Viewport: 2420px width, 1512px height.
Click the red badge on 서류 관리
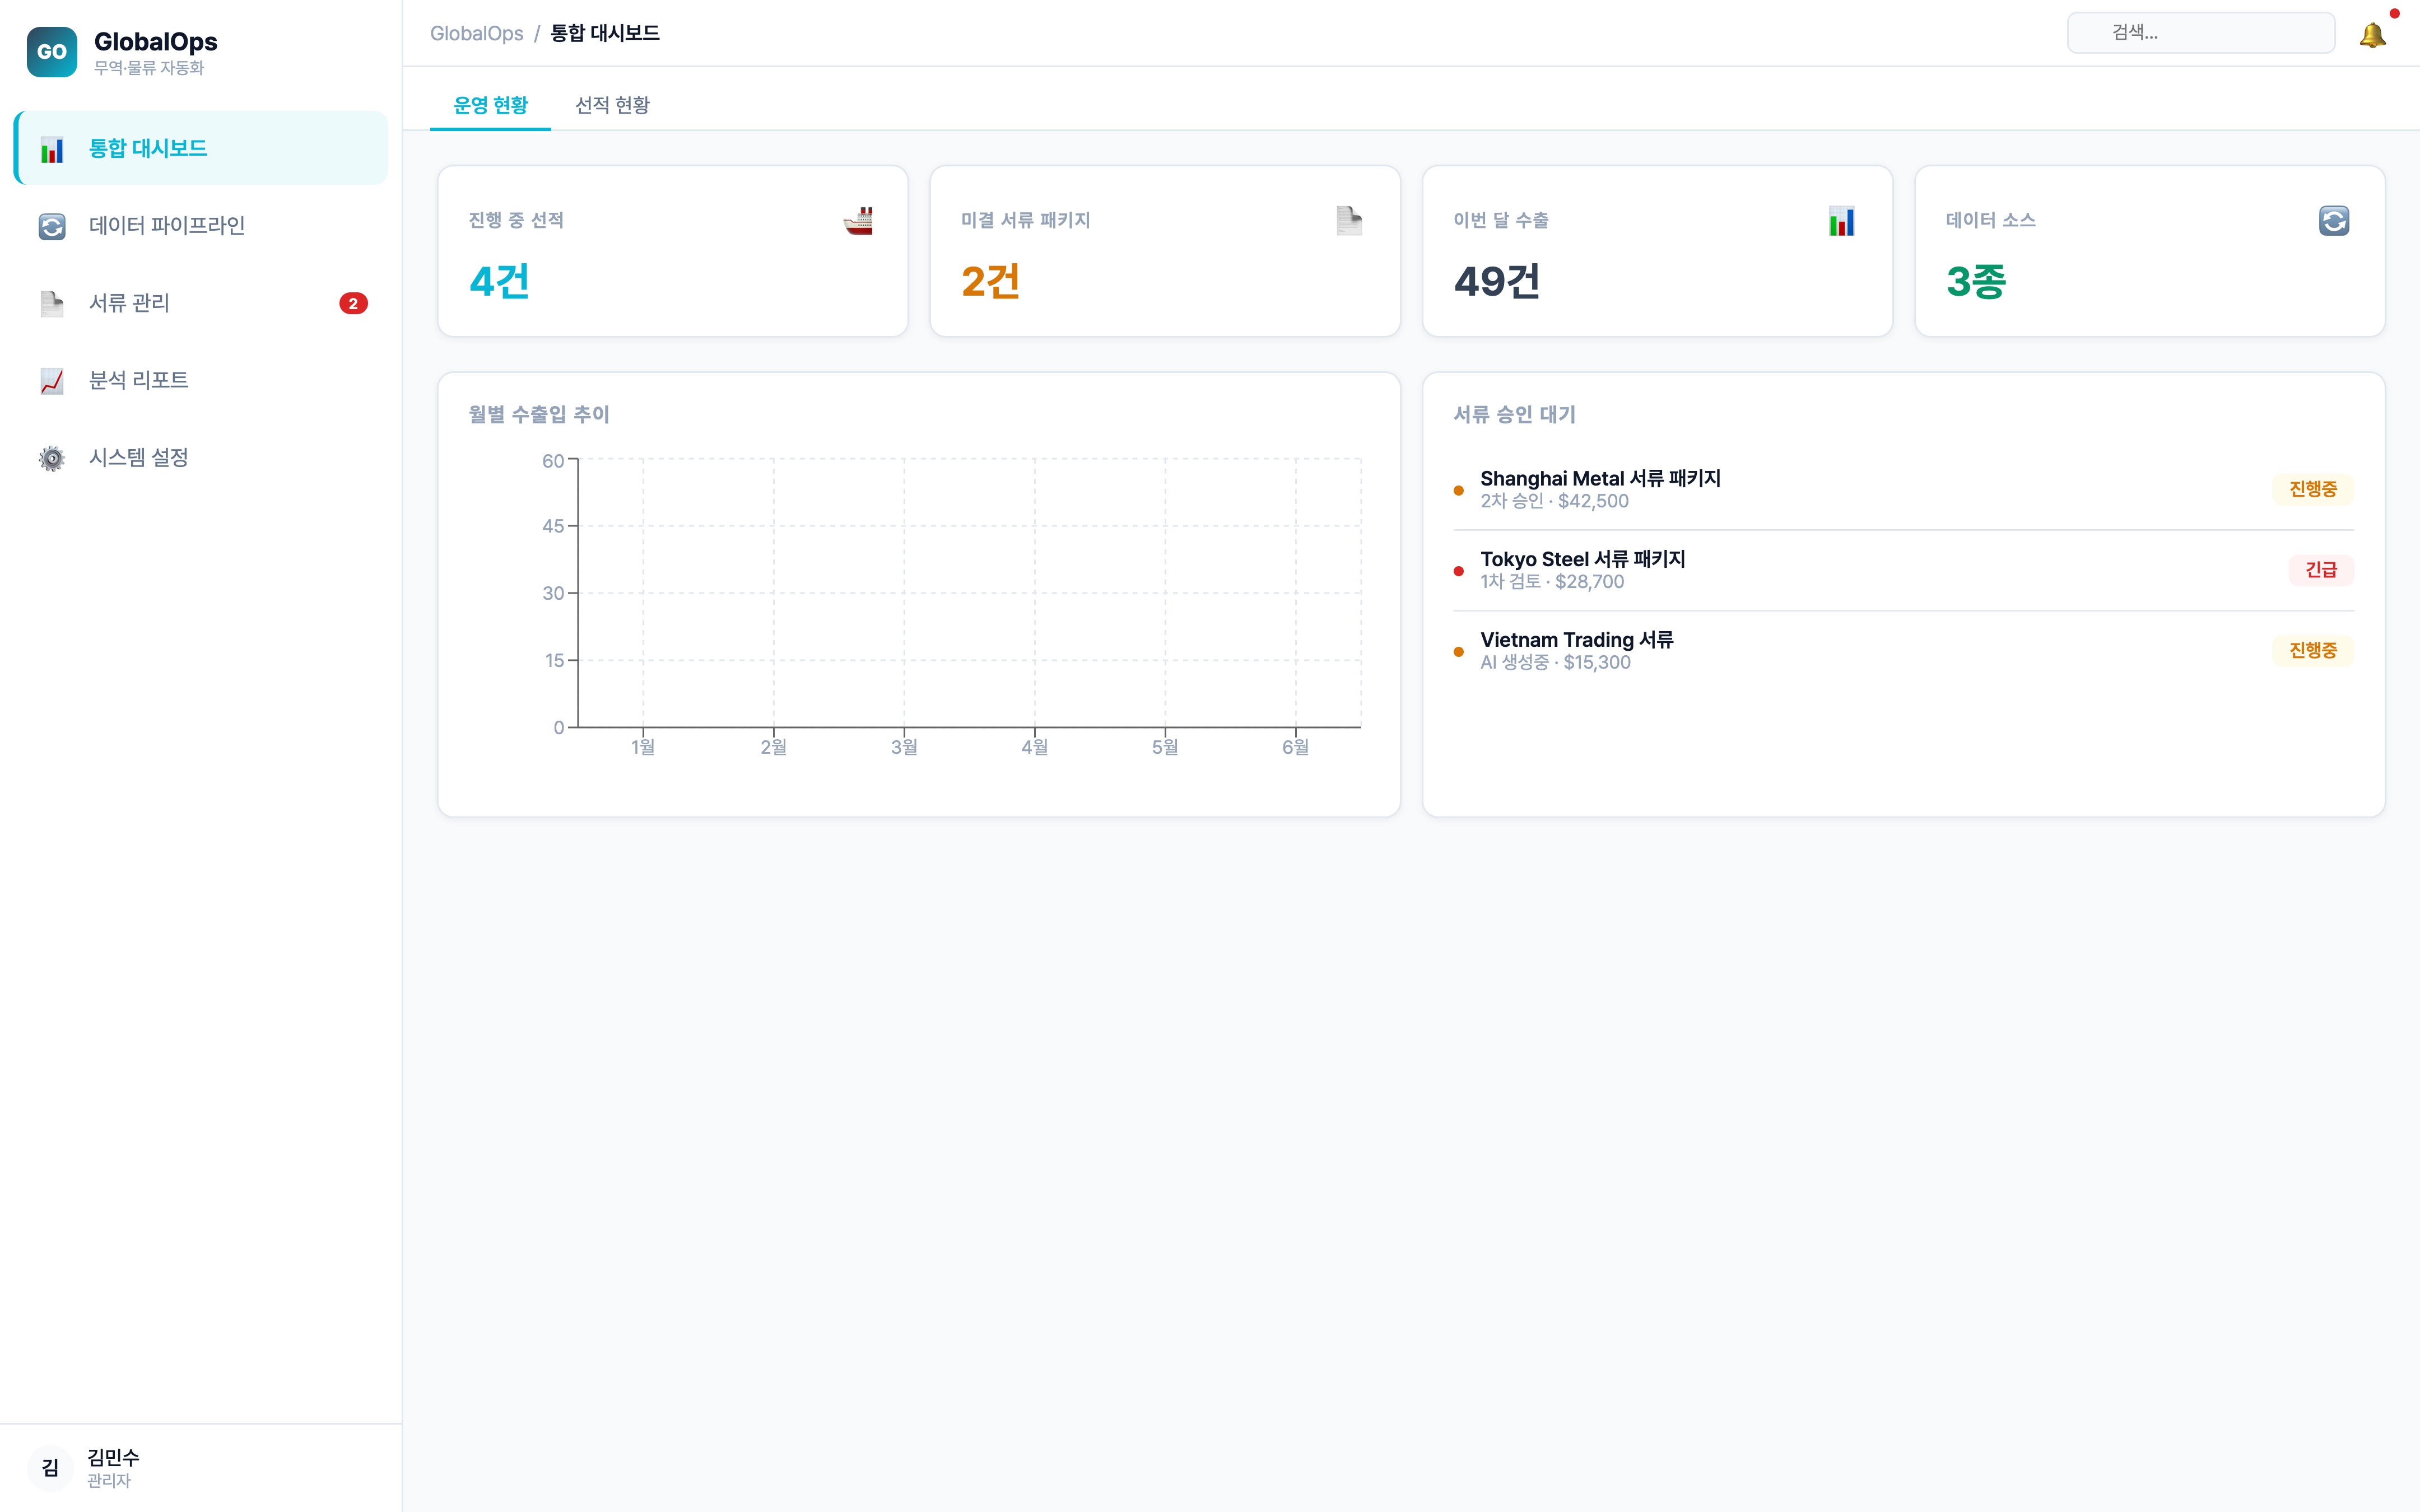pyautogui.click(x=353, y=304)
